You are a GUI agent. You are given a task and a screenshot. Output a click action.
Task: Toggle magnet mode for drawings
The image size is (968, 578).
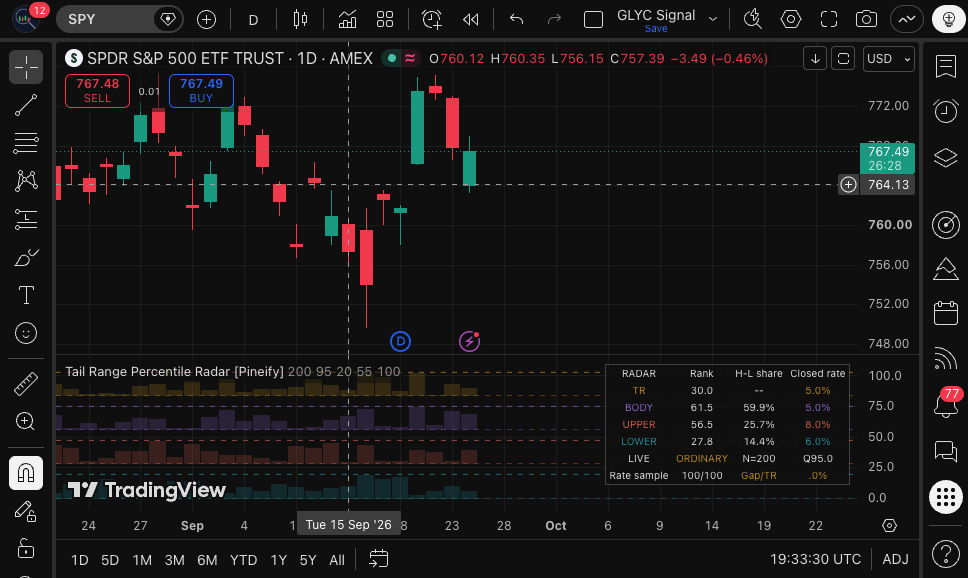point(26,473)
